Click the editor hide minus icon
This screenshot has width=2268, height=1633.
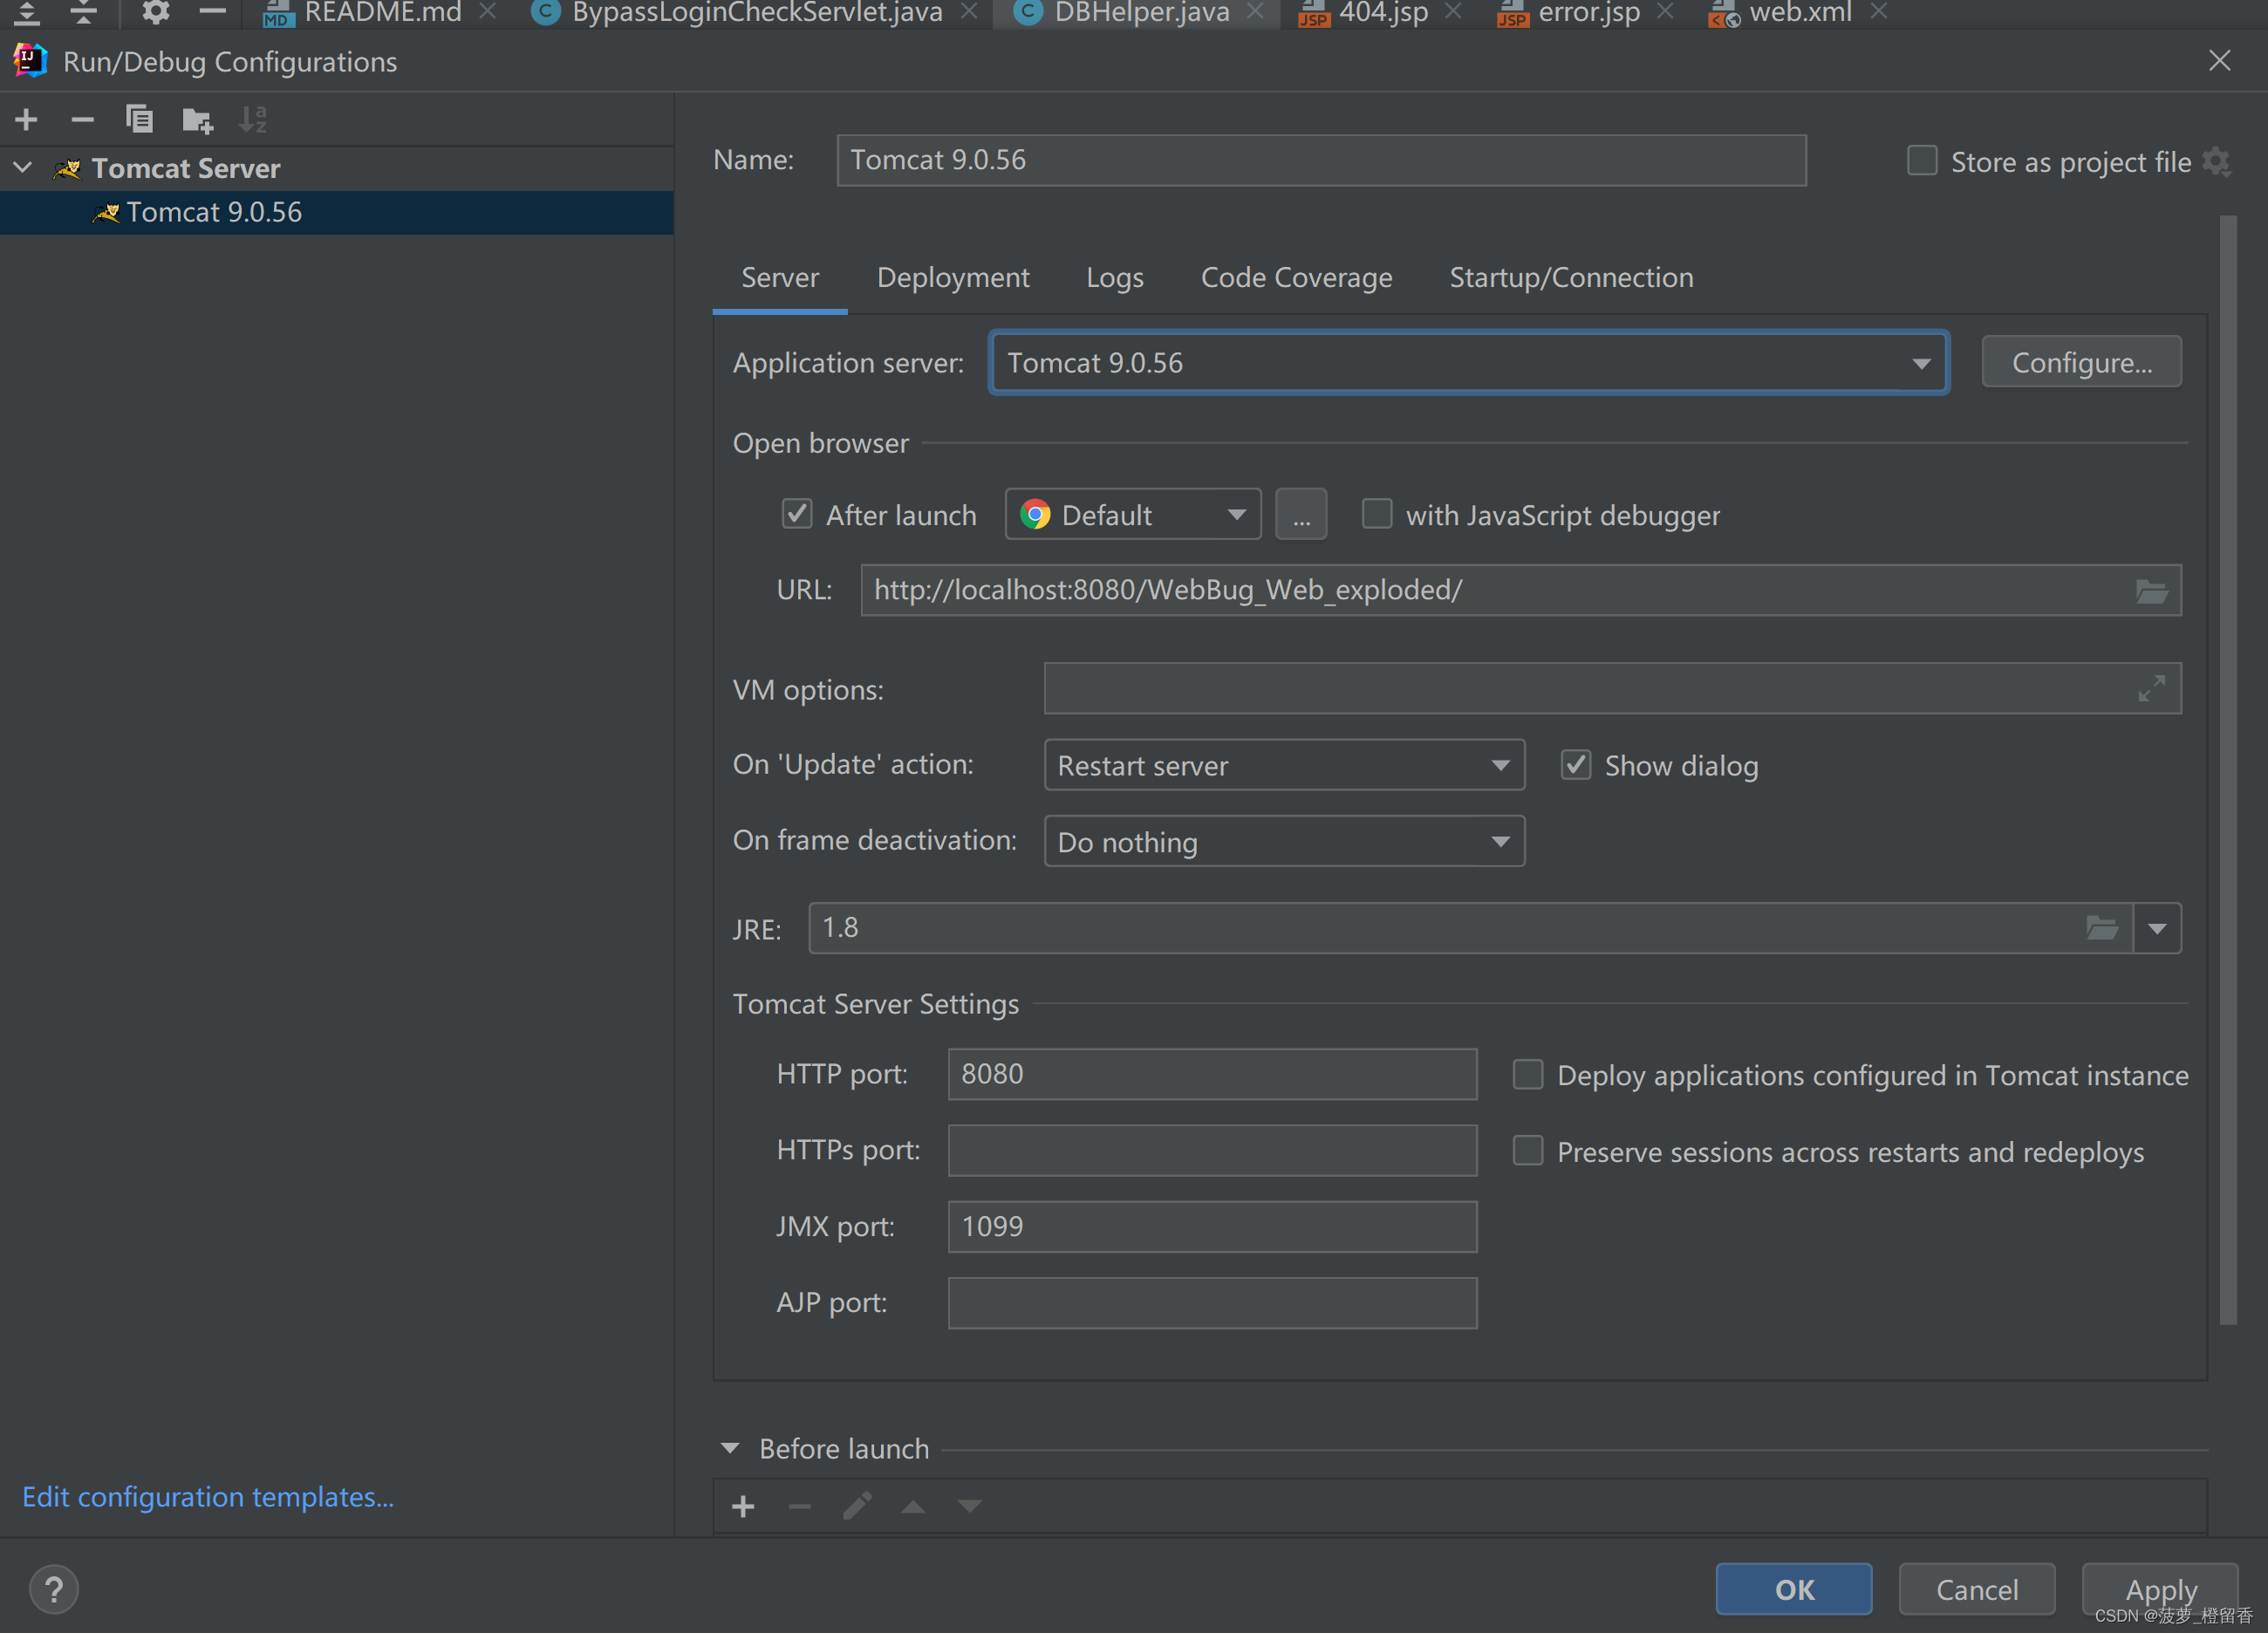pyautogui.click(x=212, y=12)
